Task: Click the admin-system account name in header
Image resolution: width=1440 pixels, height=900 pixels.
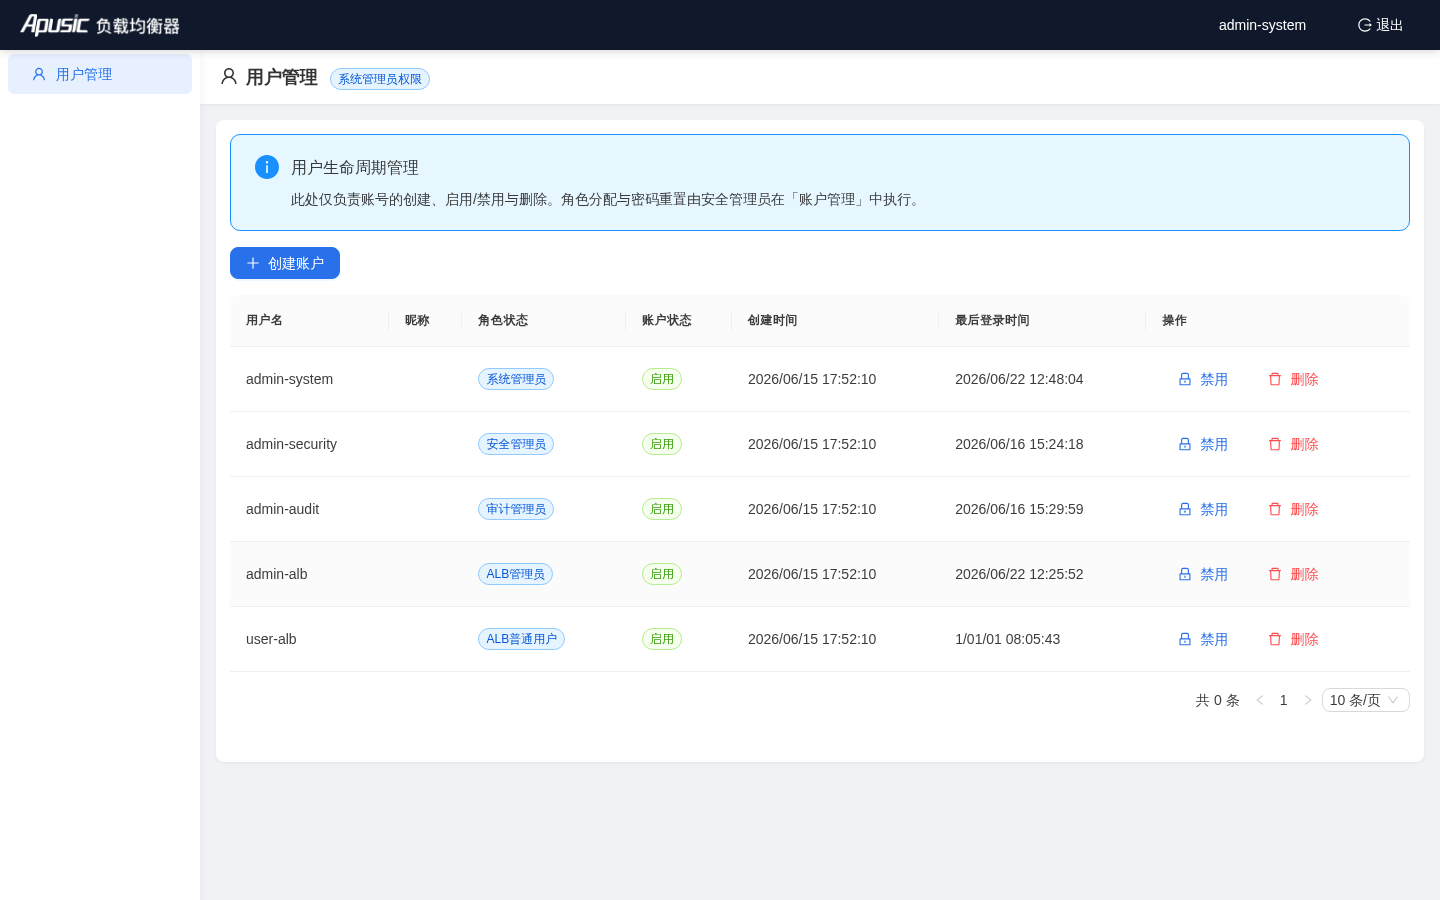Action: (1262, 25)
